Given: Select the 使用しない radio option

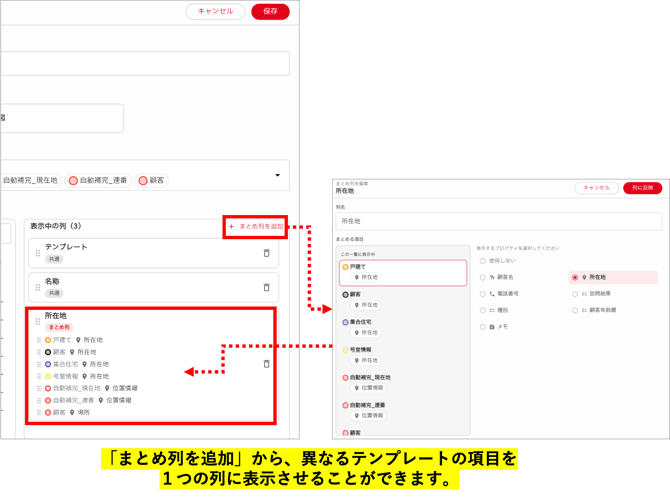Looking at the screenshot, I should click(x=482, y=261).
